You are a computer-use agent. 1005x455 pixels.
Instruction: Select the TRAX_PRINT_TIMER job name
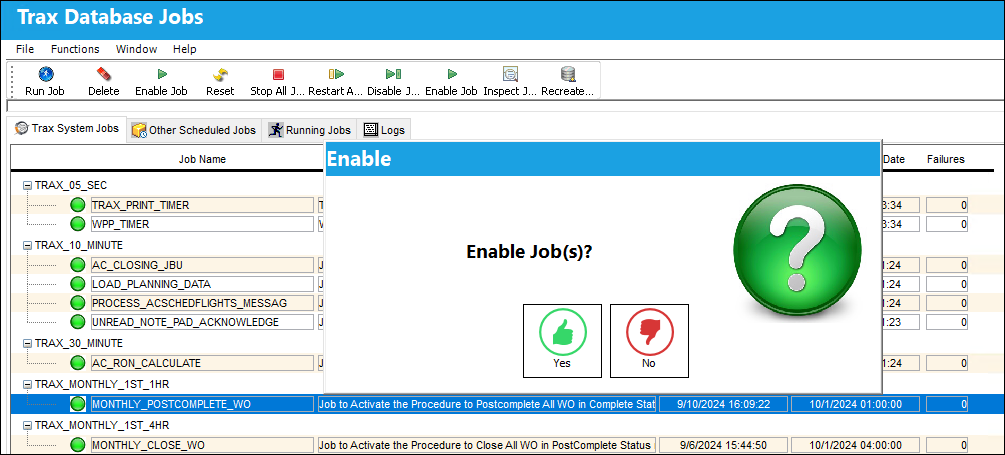point(203,205)
